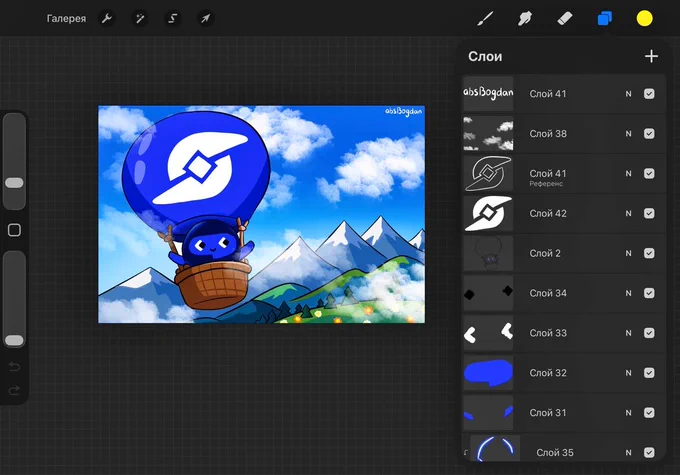Click the Слои panel title
This screenshot has height=475, width=680.
[485, 56]
